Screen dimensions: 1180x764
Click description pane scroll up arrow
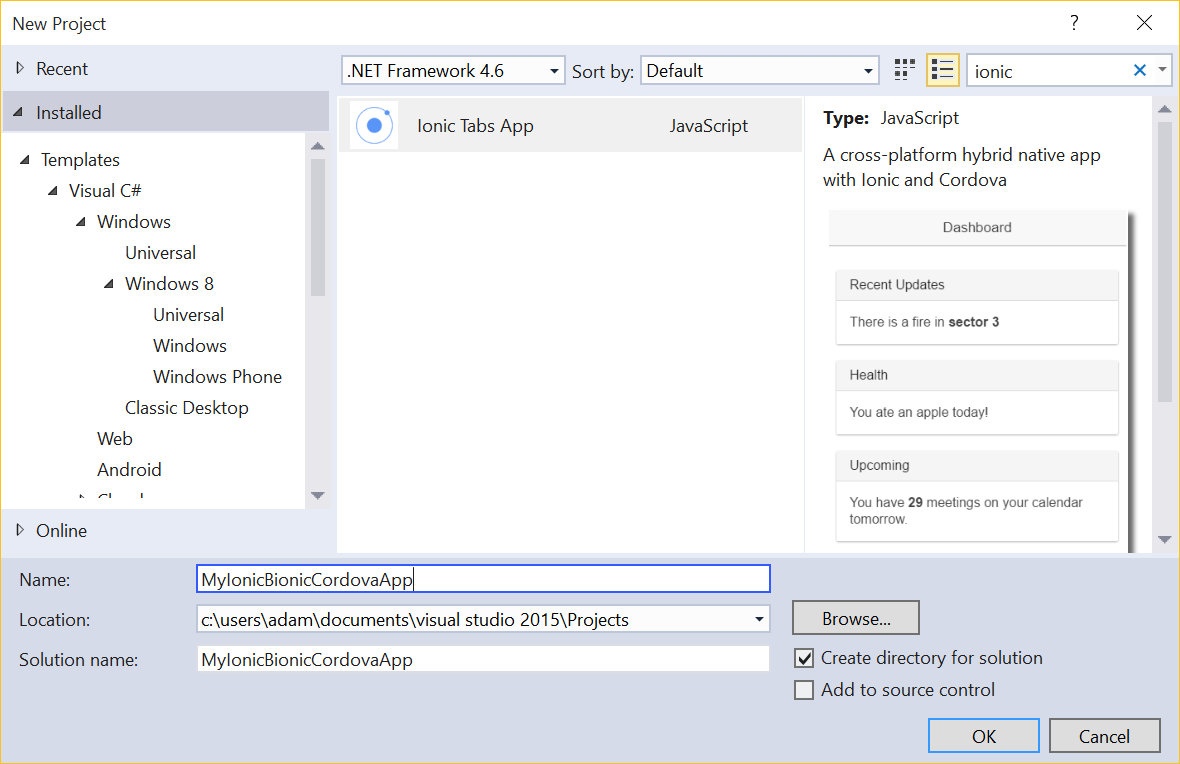(x=1164, y=109)
